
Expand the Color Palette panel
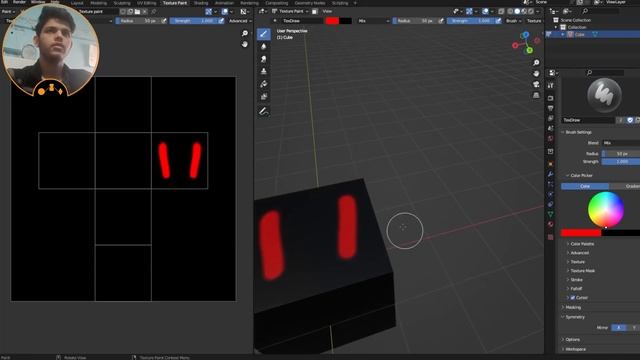tap(582, 244)
